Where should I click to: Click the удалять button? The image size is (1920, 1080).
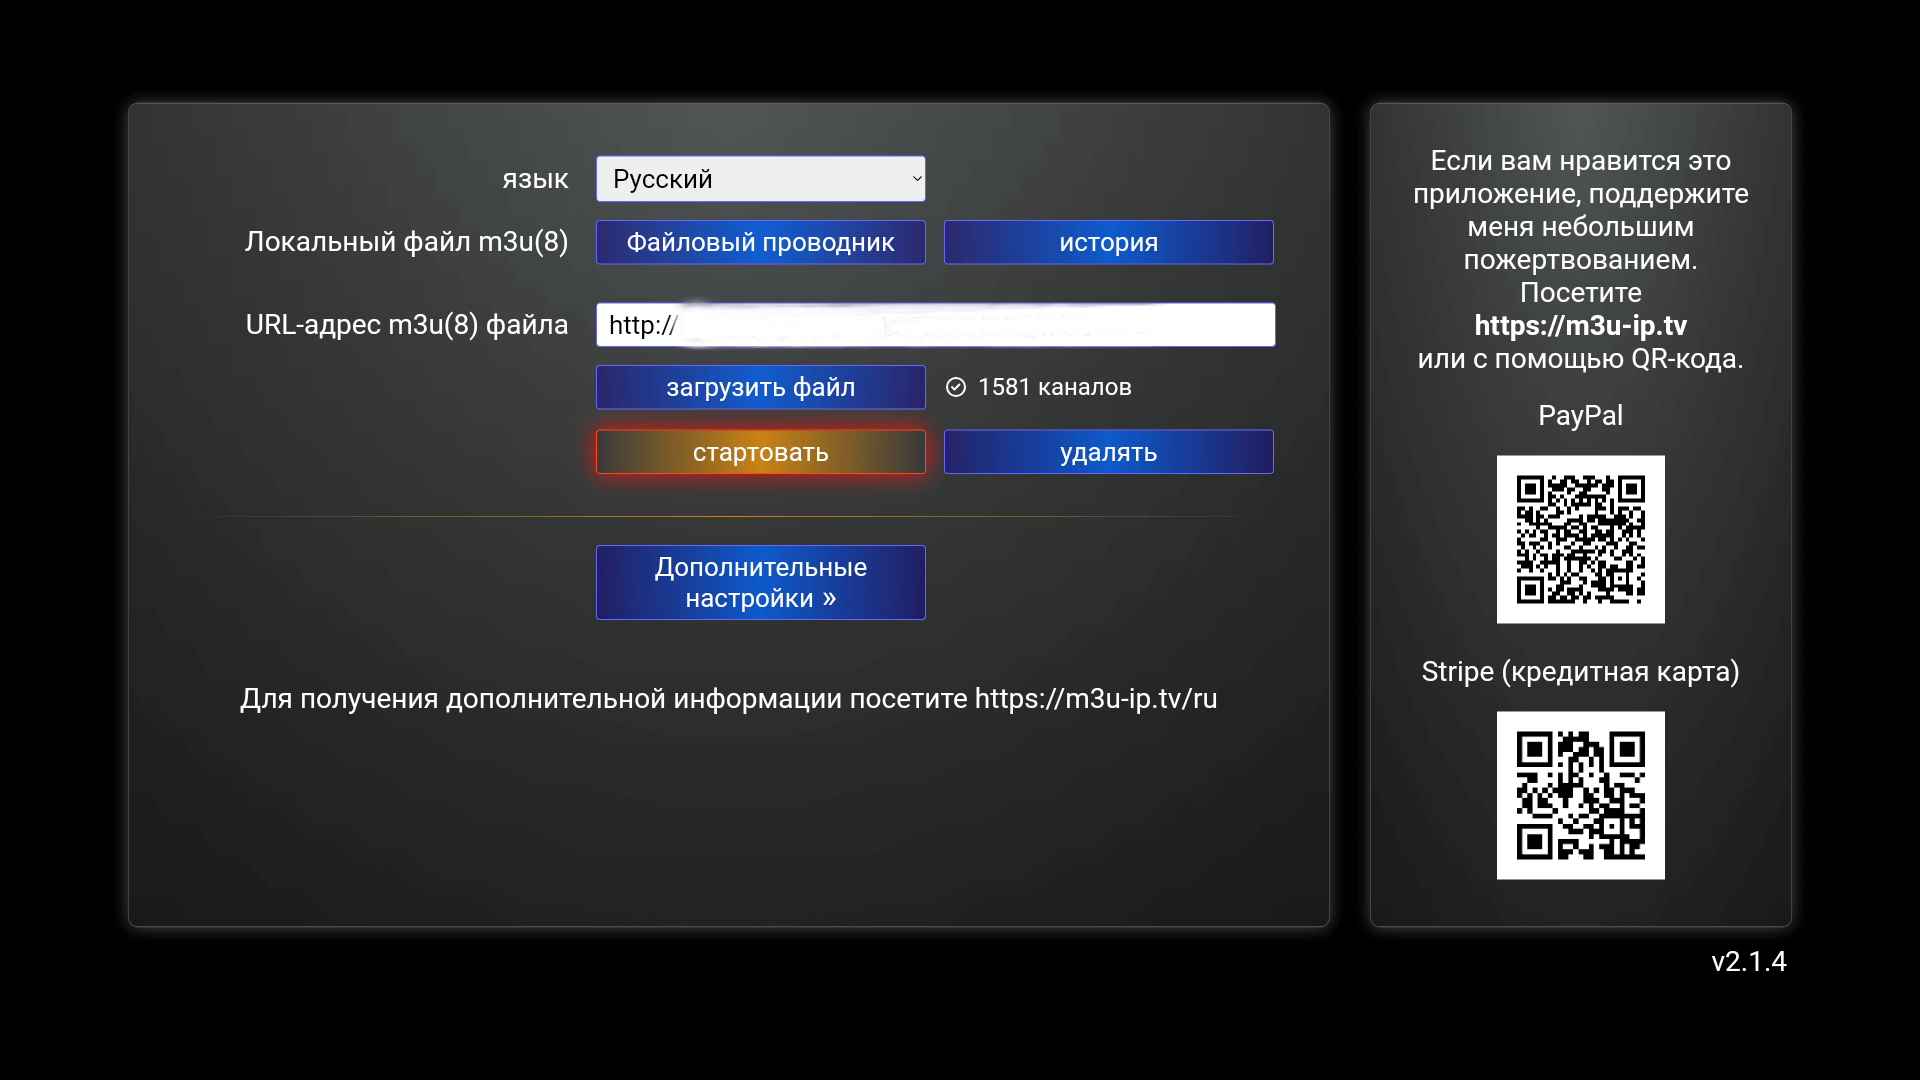1108,452
